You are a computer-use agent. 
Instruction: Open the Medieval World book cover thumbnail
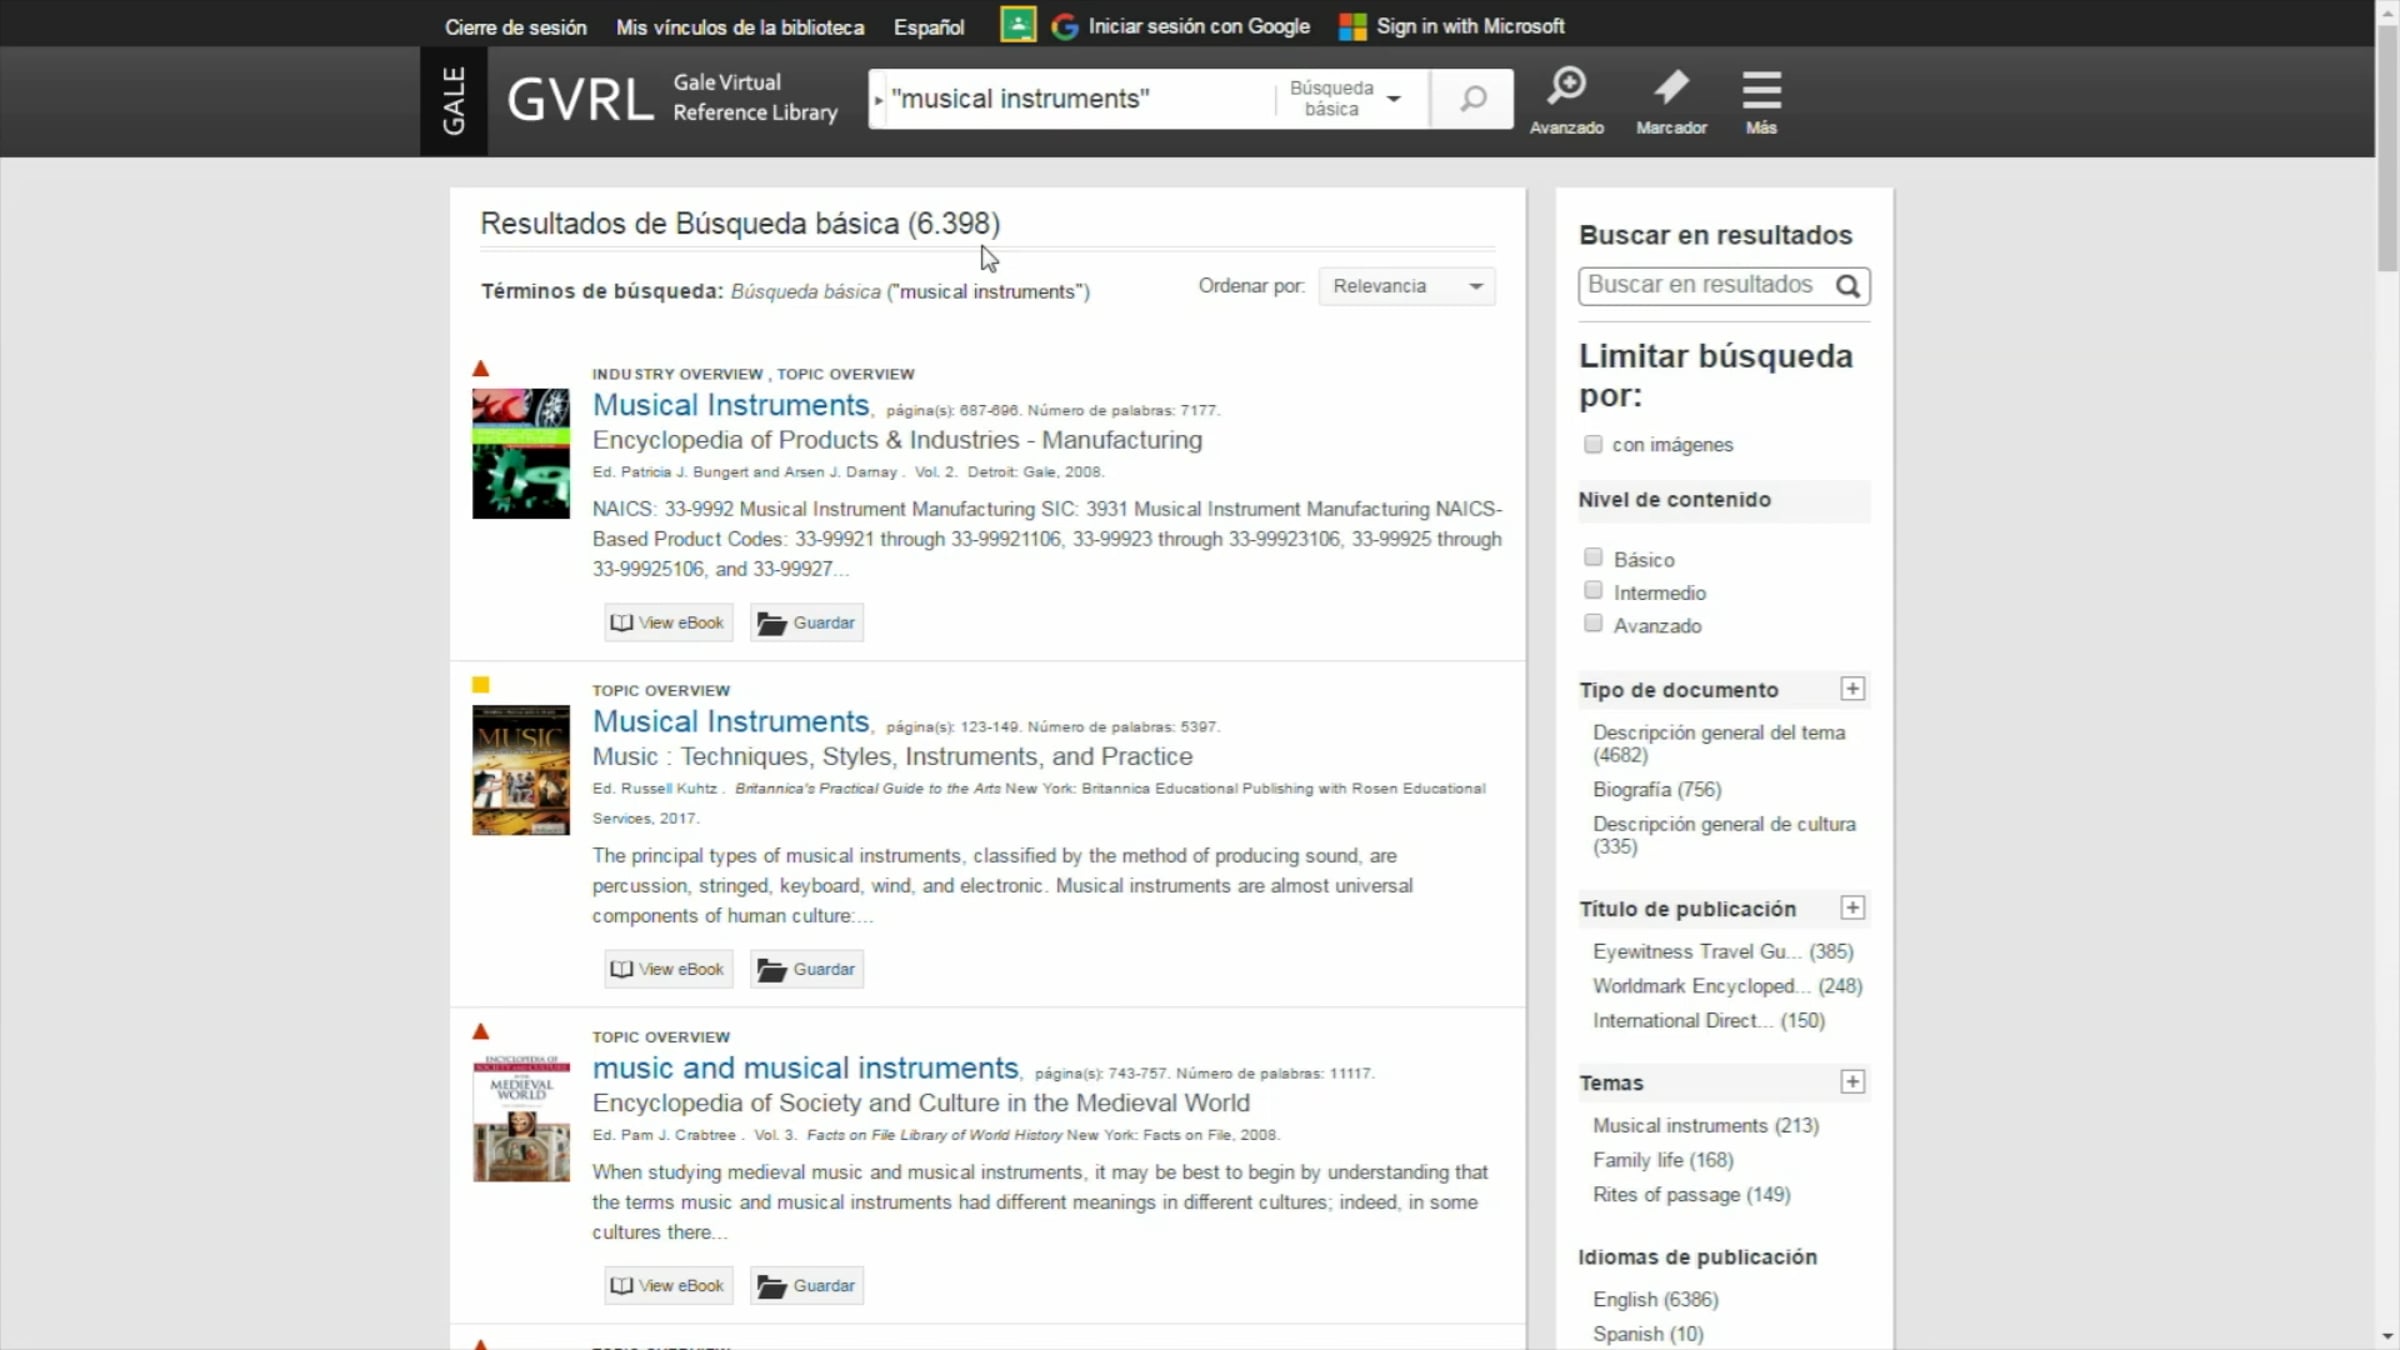click(521, 1117)
